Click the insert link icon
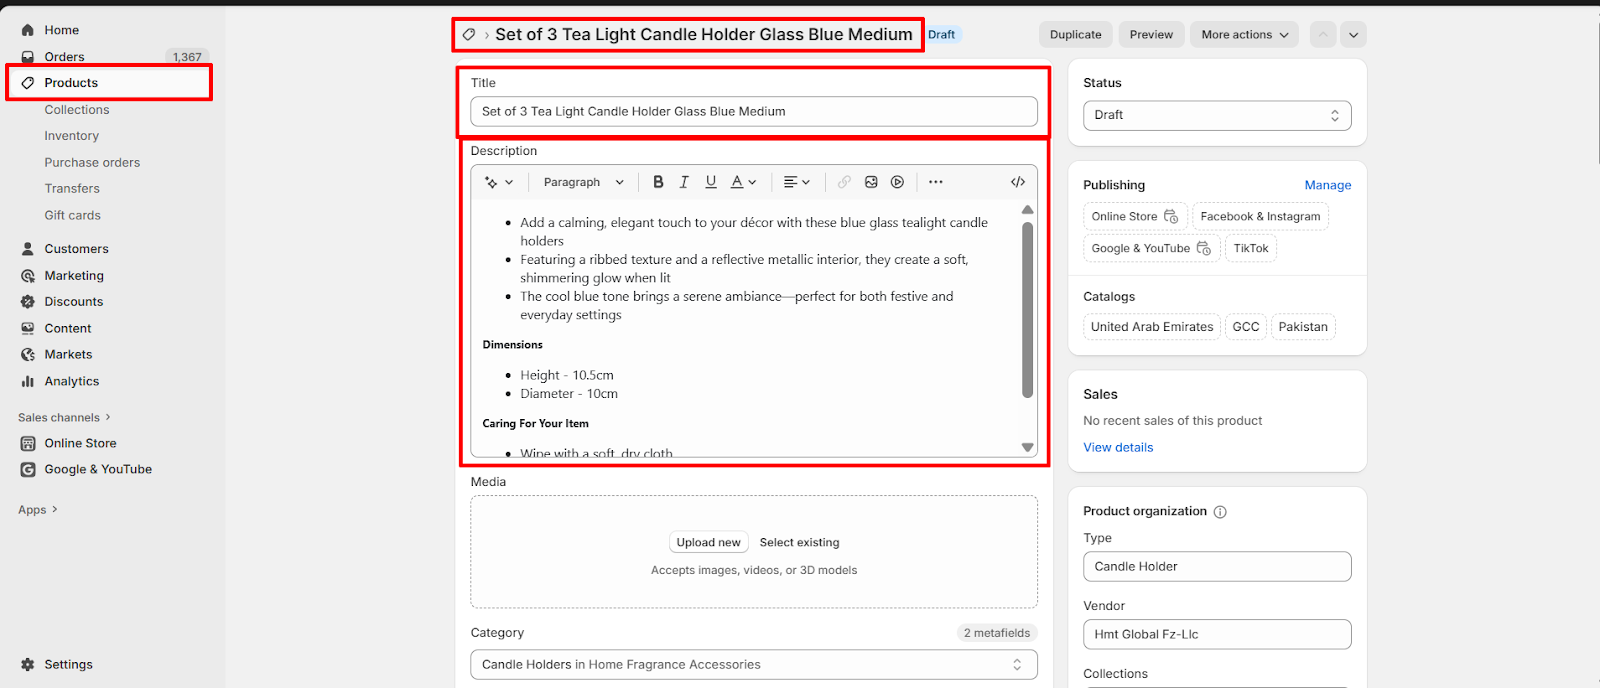Image resolution: width=1600 pixels, height=688 pixels. 845,182
